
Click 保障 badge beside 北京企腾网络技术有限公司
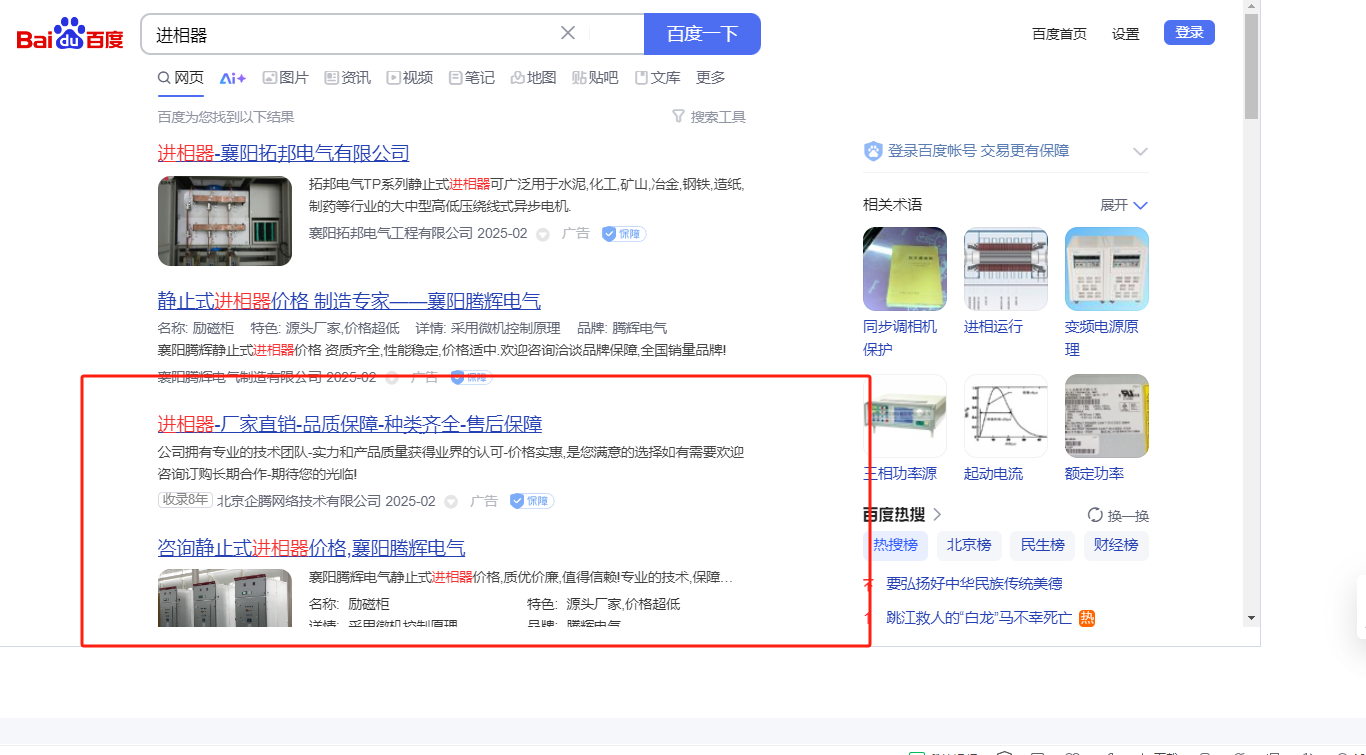pyautogui.click(x=532, y=500)
